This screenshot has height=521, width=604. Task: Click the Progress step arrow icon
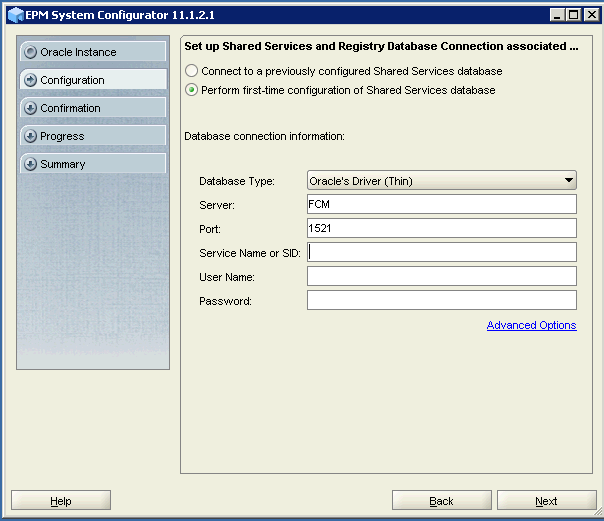click(30, 136)
